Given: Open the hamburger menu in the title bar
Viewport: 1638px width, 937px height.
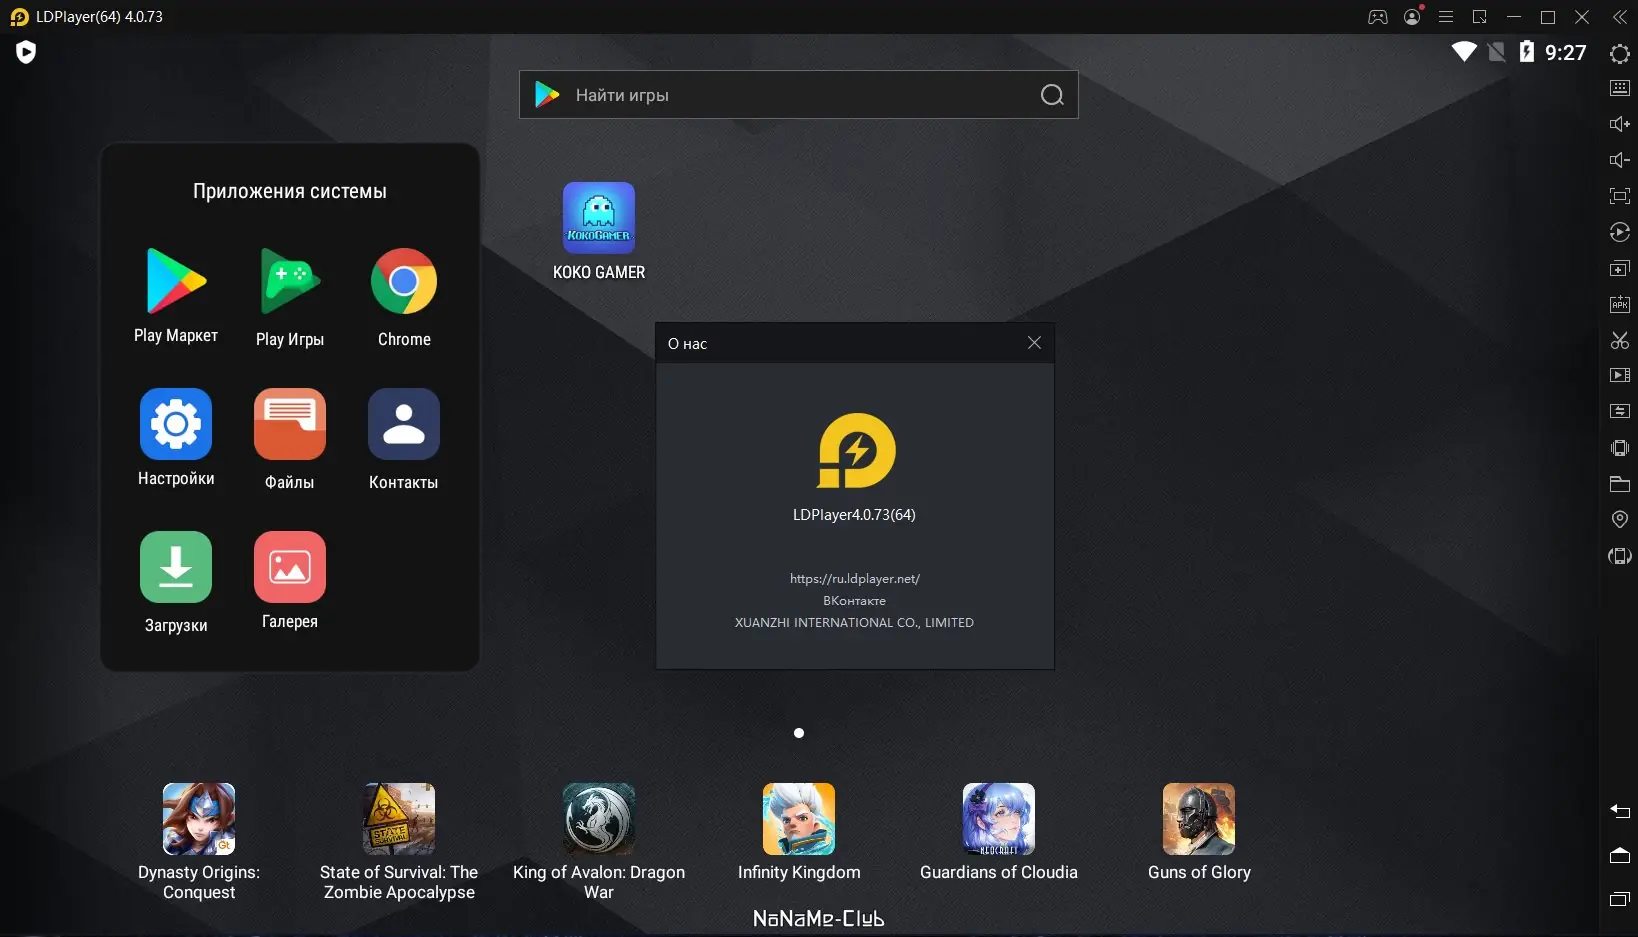Looking at the screenshot, I should (x=1446, y=17).
